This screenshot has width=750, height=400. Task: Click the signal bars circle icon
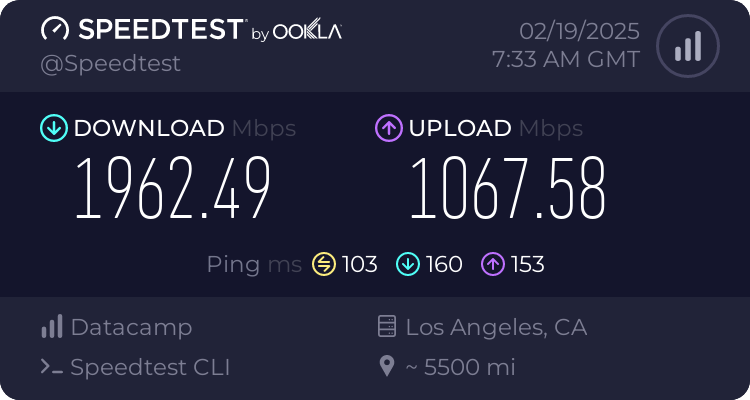coord(686,46)
